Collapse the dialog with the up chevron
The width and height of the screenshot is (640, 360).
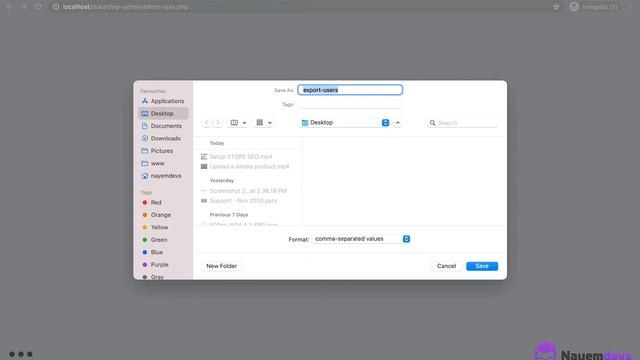pyautogui.click(x=398, y=123)
